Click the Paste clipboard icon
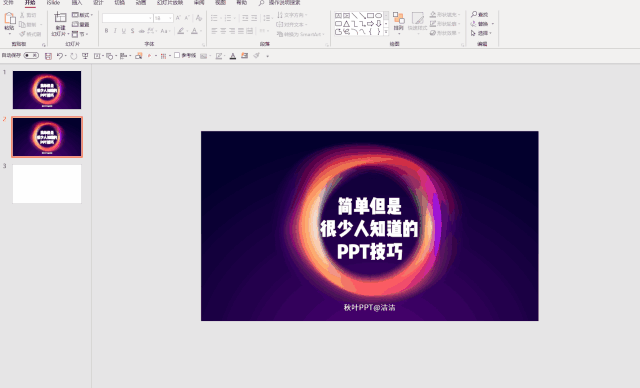This screenshot has width=640, height=388. [x=9, y=19]
